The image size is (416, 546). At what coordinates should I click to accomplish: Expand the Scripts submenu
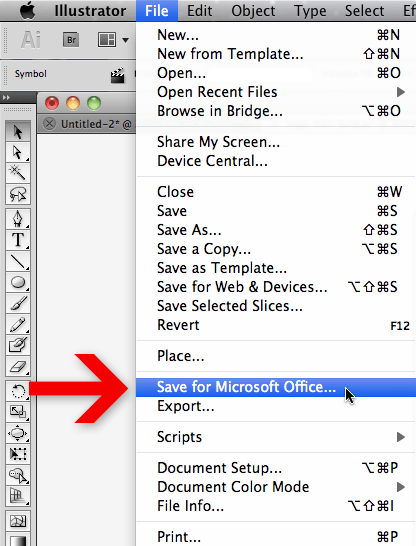(x=276, y=437)
